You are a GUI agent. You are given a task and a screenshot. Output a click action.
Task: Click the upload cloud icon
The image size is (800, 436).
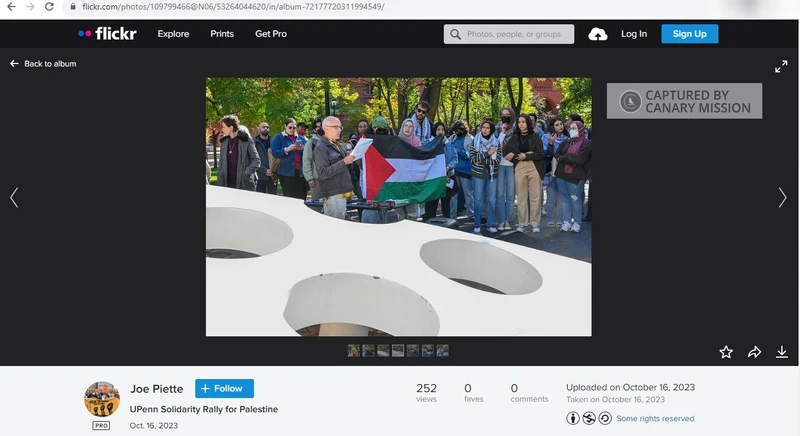[598, 34]
